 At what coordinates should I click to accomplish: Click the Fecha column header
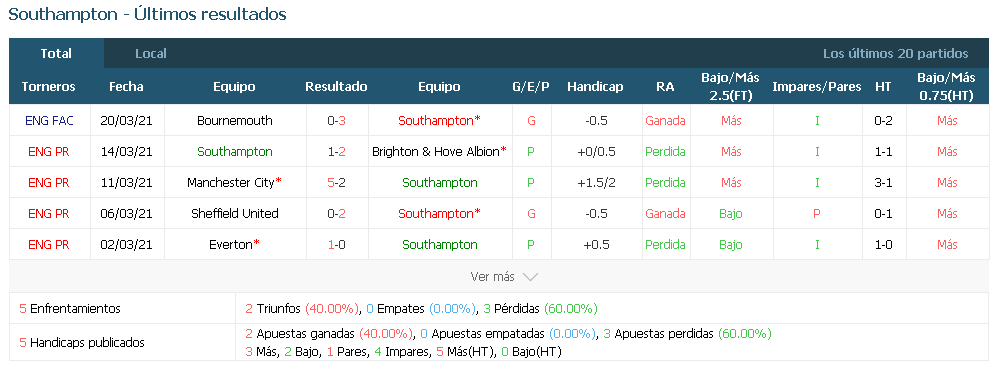[126, 86]
